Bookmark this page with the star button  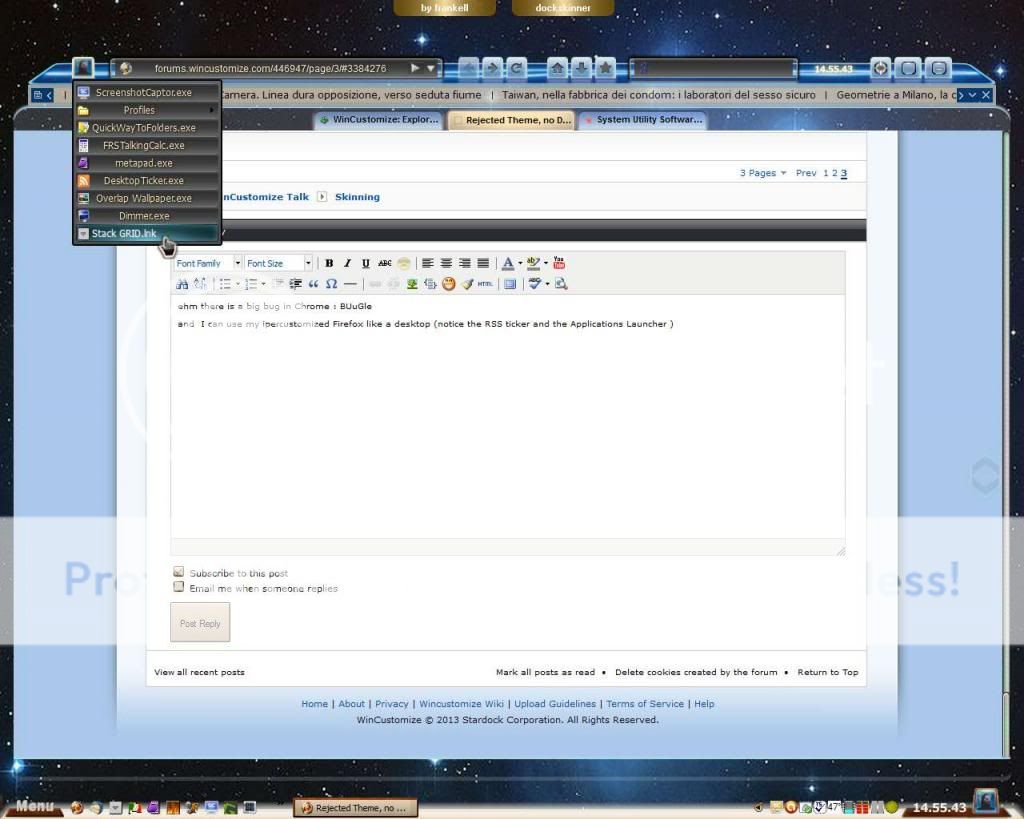[605, 68]
